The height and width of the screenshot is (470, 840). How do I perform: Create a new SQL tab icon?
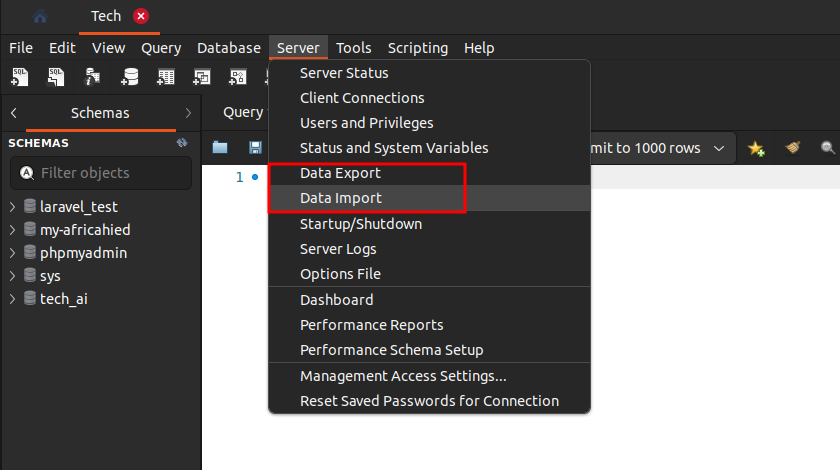(x=20, y=77)
